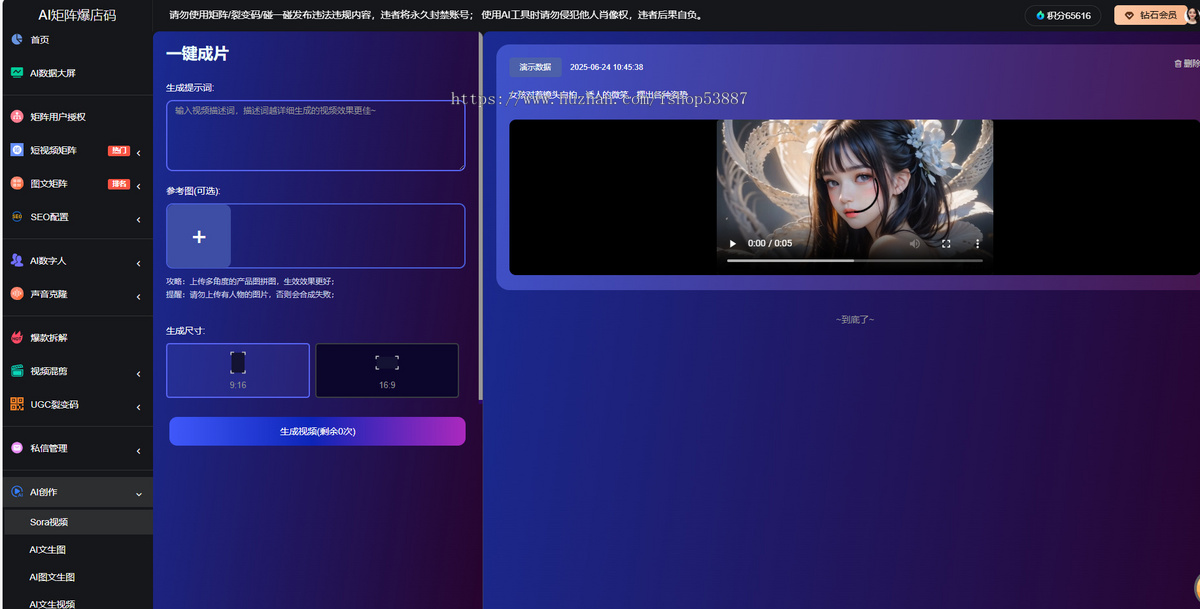Click the 图文矩阵 icon
This screenshot has width=1200, height=609.
point(17,183)
